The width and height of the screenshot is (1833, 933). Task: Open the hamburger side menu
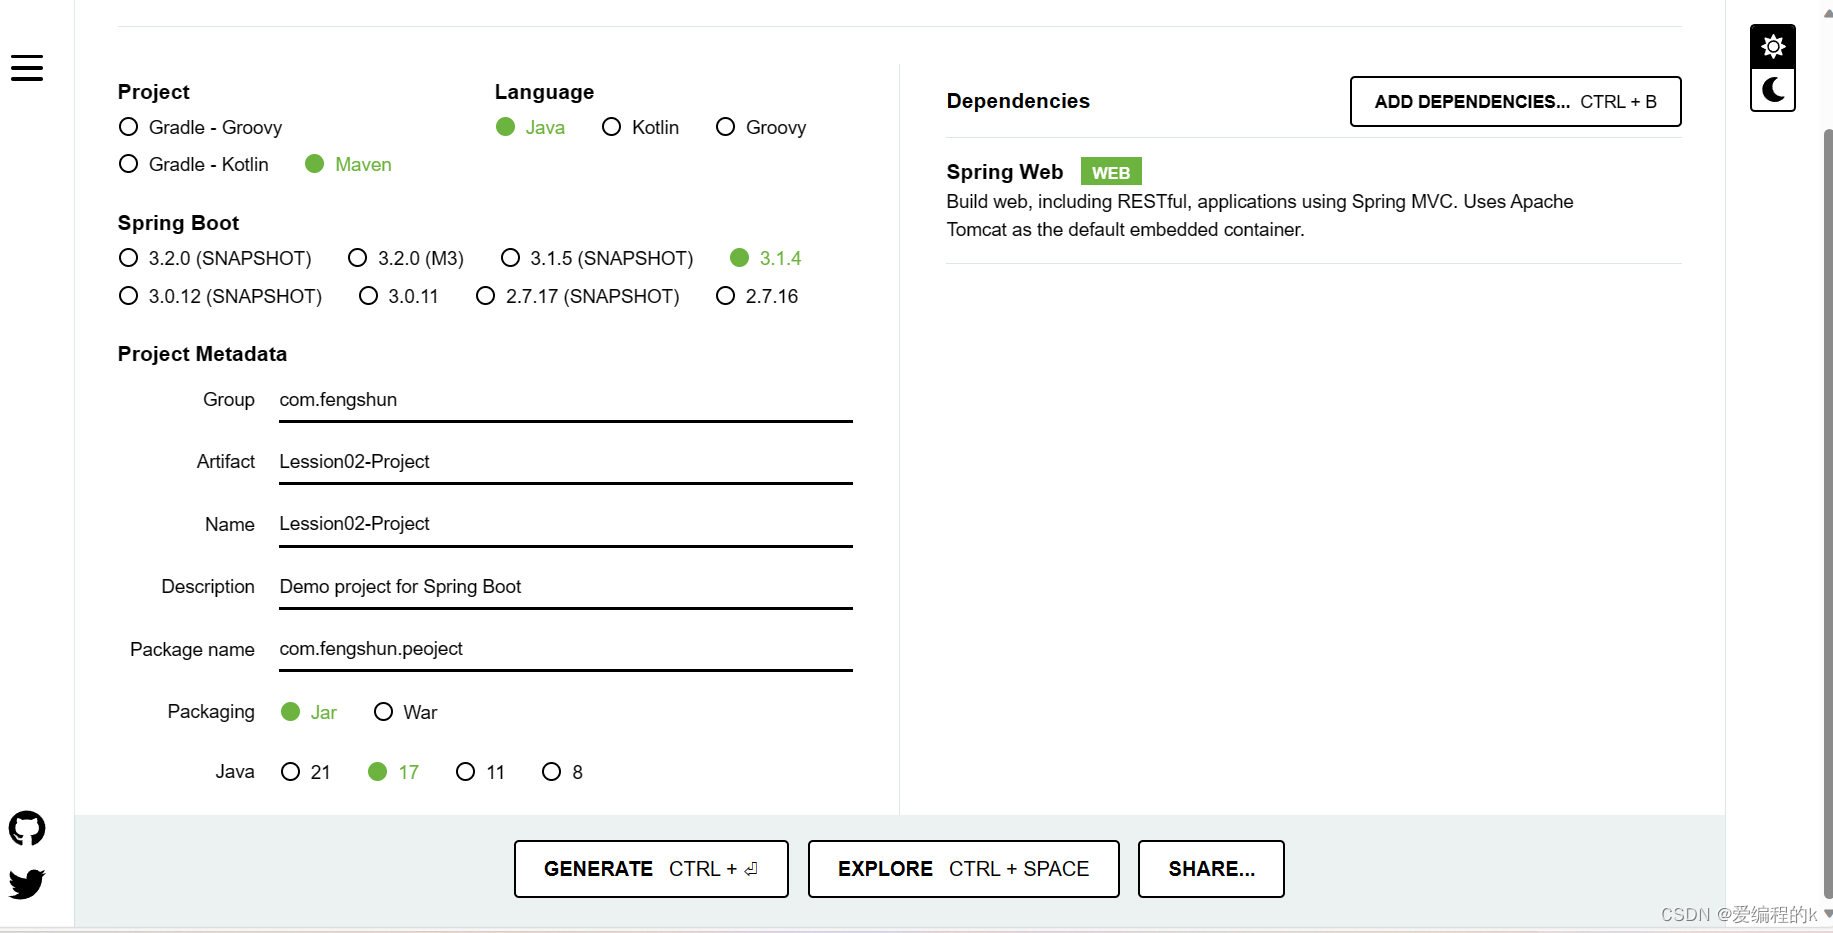tap(27, 68)
